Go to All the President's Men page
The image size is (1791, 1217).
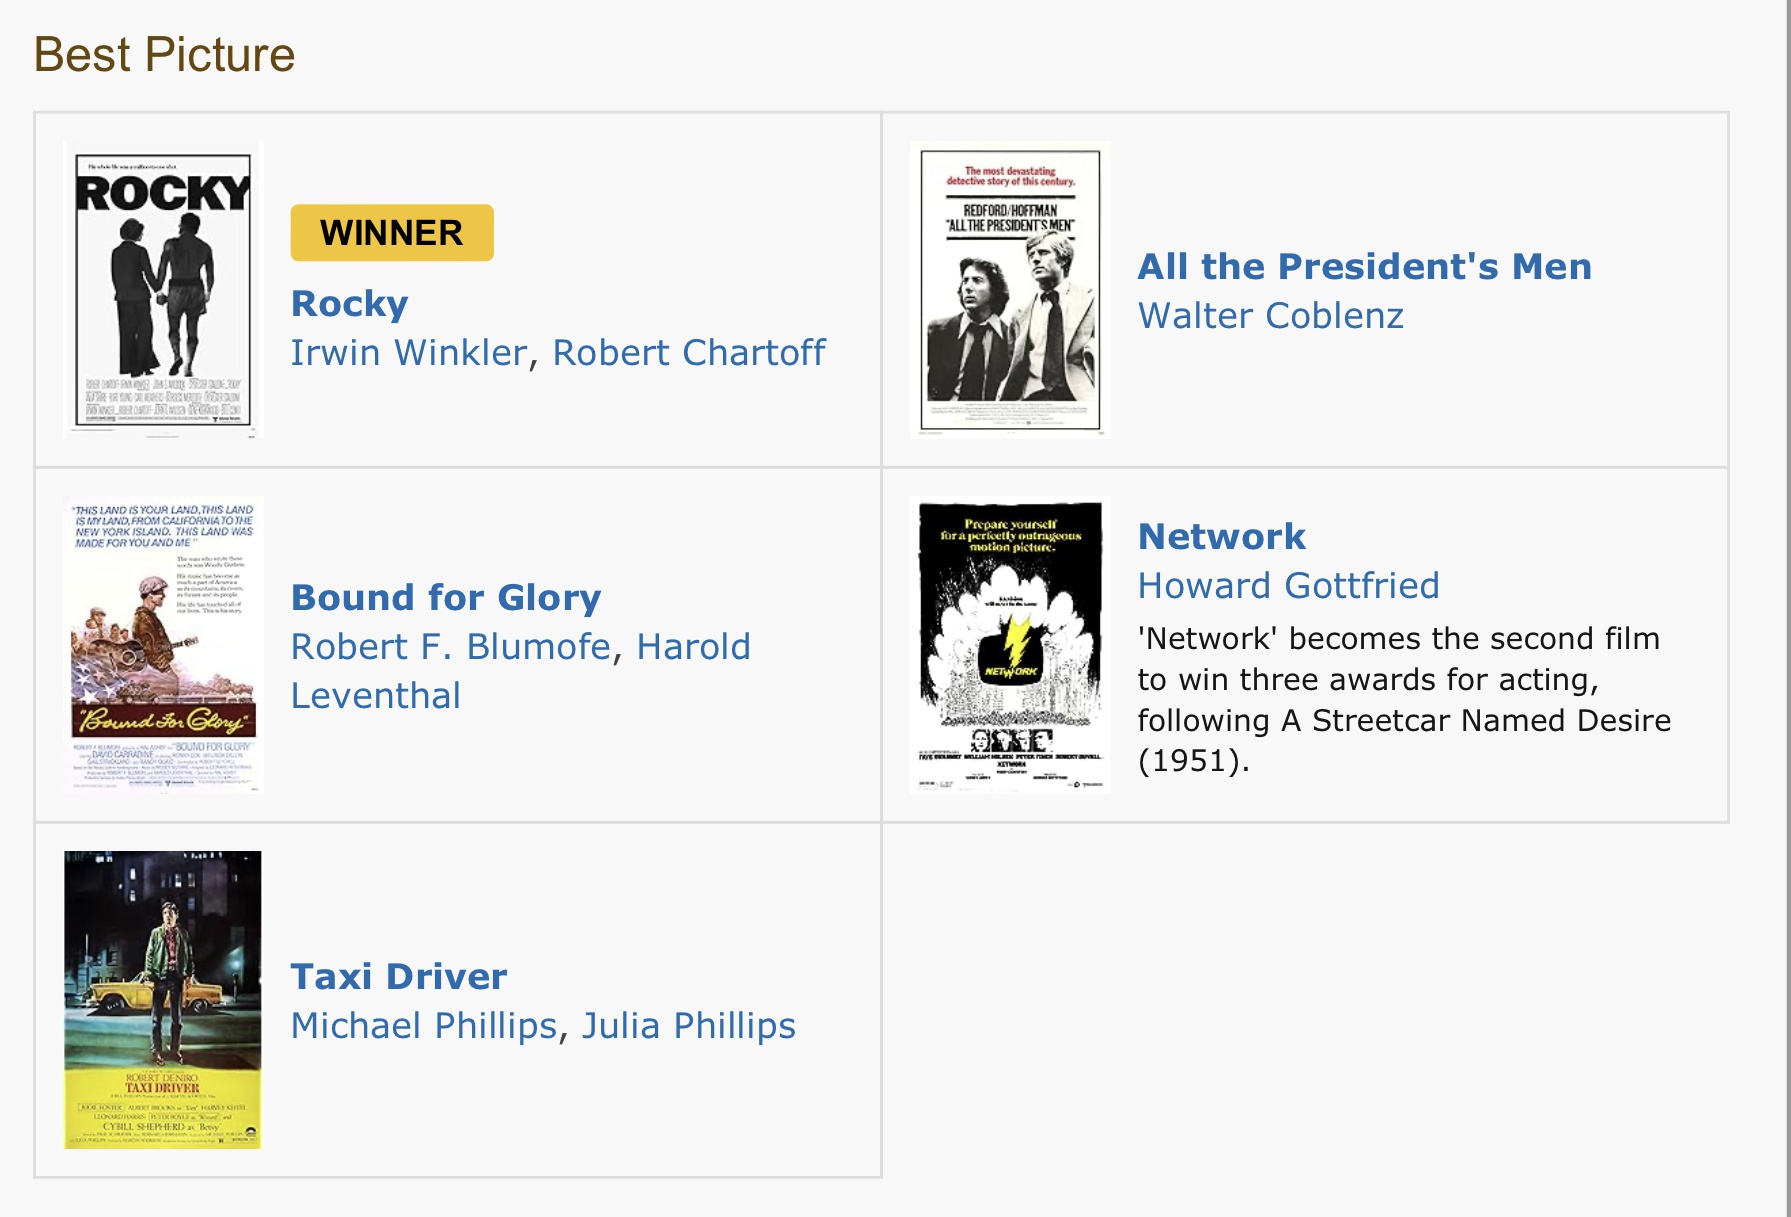tap(1364, 267)
